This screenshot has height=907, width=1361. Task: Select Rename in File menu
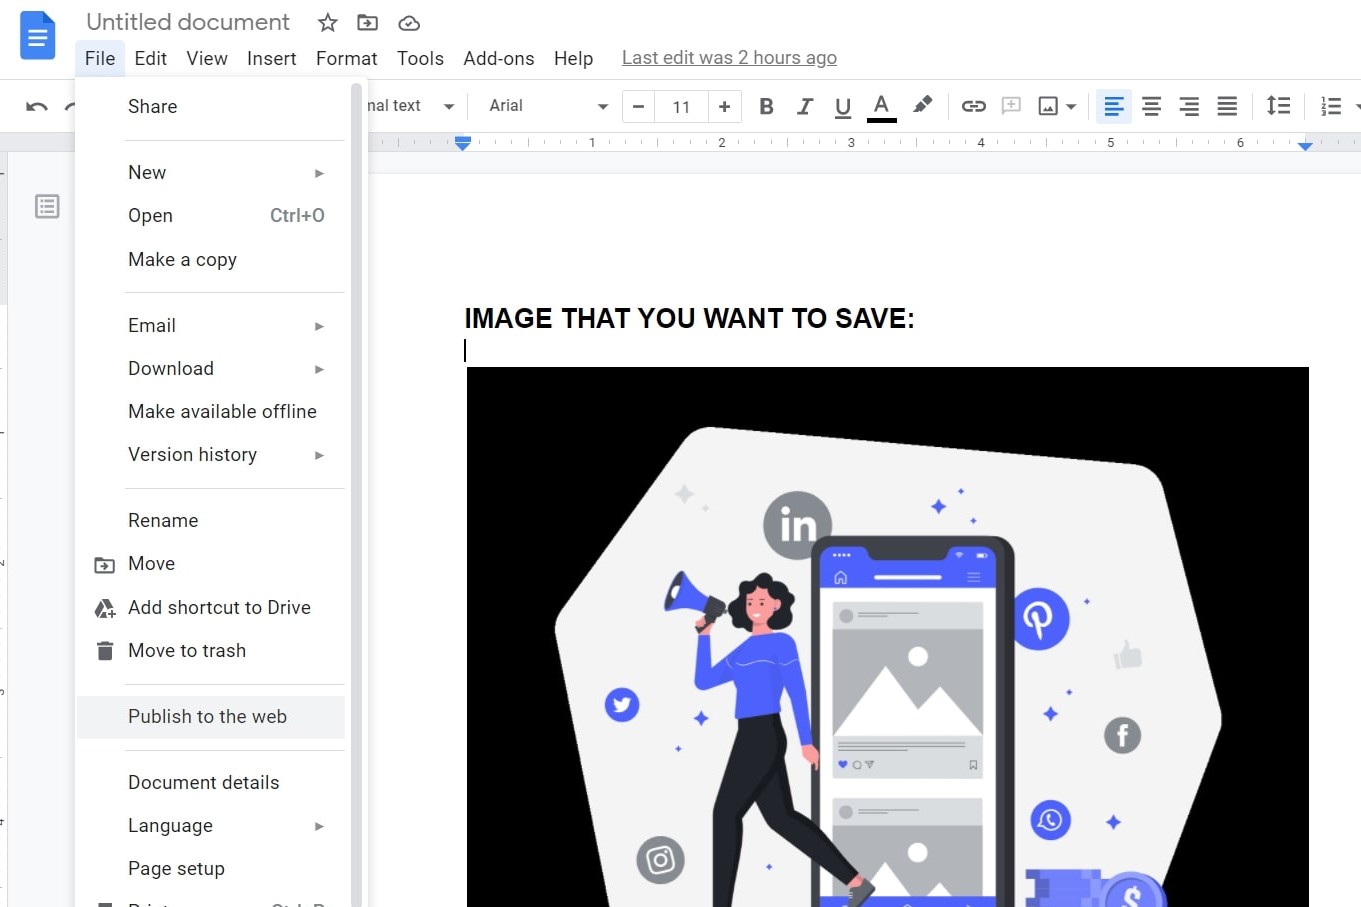pos(210,520)
